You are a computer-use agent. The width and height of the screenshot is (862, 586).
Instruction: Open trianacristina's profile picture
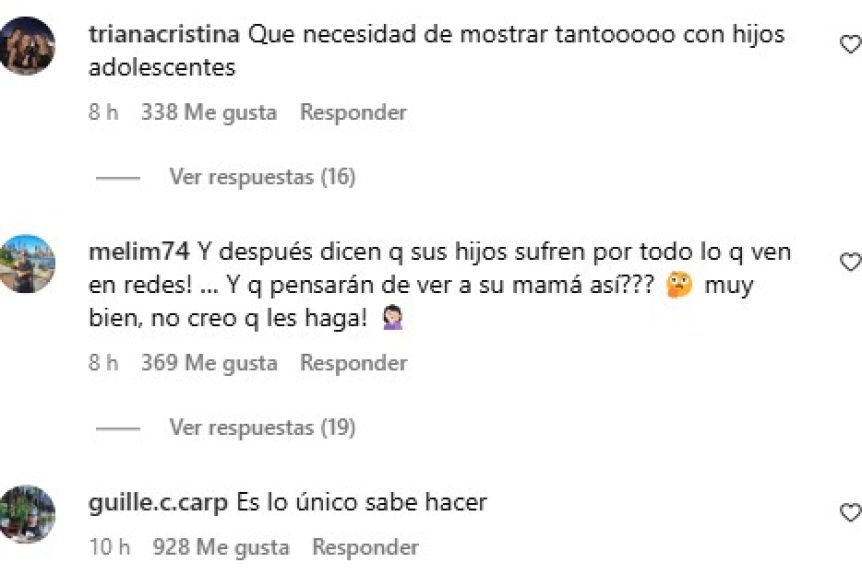pyautogui.click(x=27, y=46)
